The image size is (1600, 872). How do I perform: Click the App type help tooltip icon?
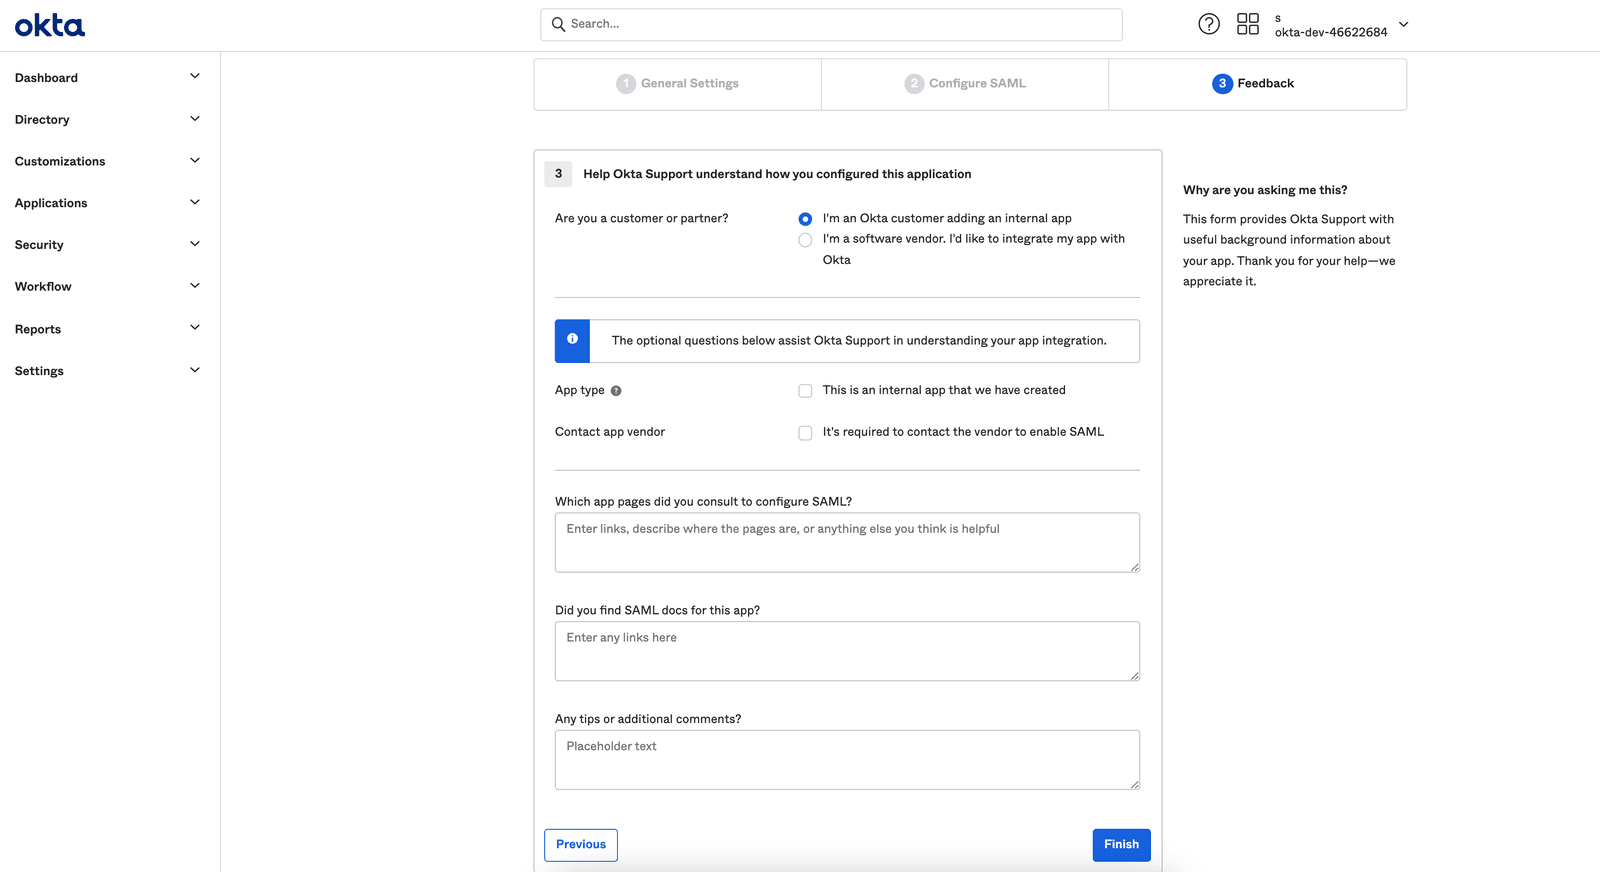[616, 391]
